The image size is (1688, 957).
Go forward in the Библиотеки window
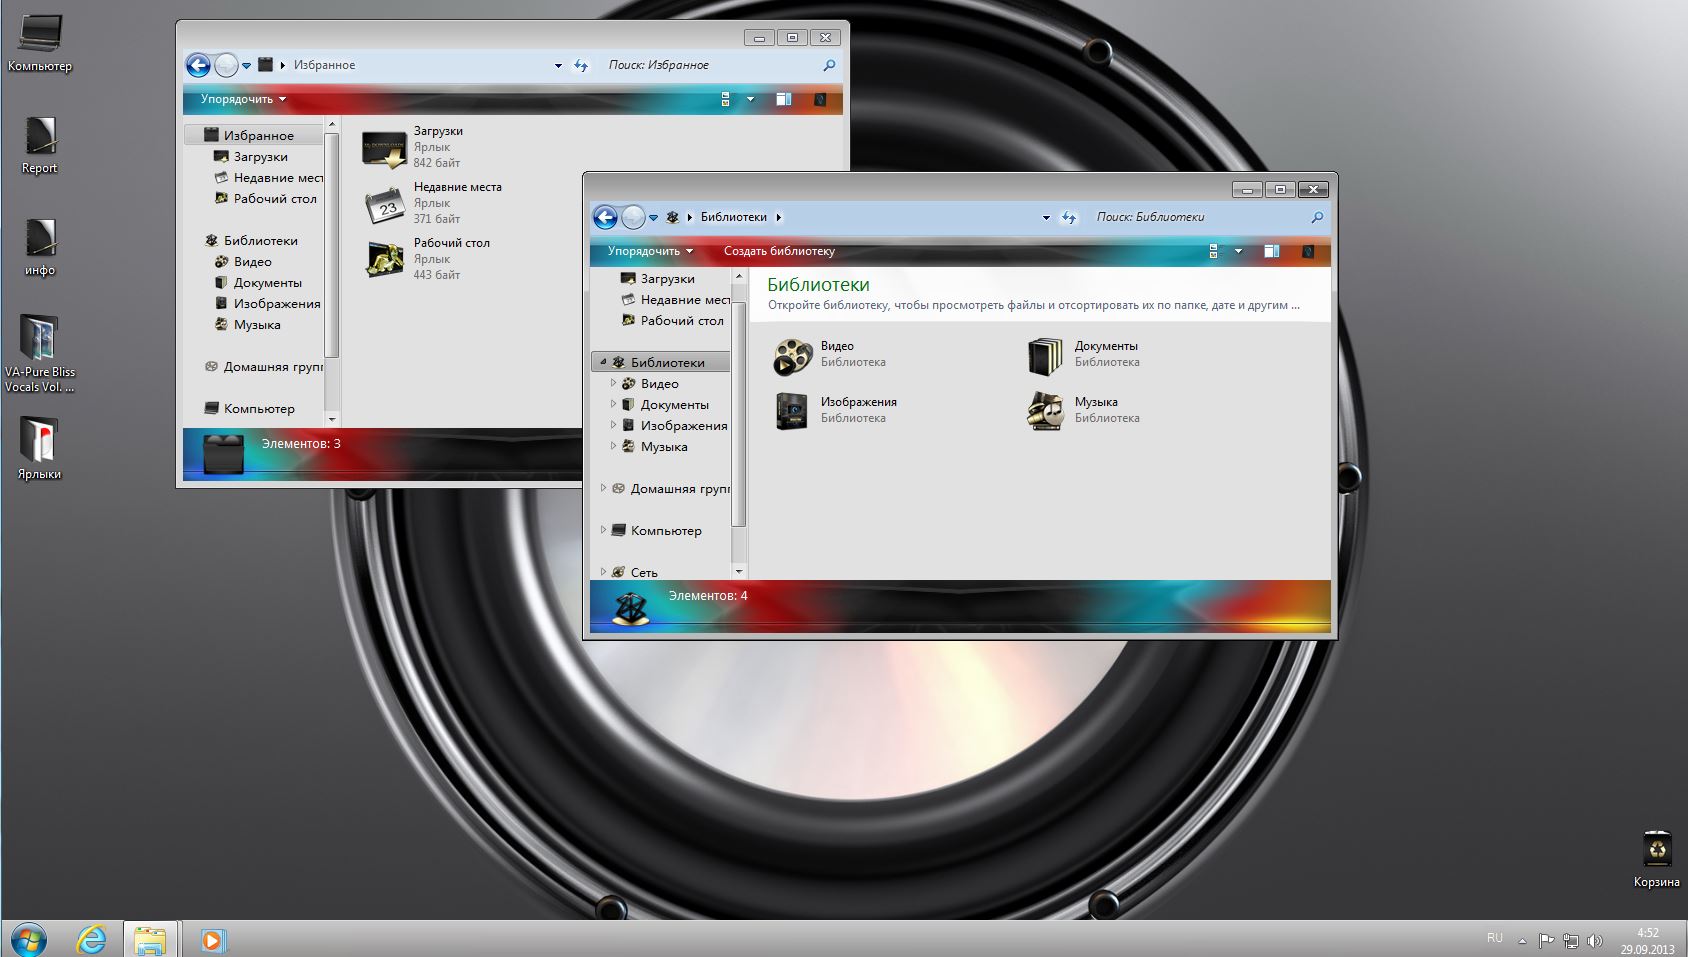coord(633,218)
